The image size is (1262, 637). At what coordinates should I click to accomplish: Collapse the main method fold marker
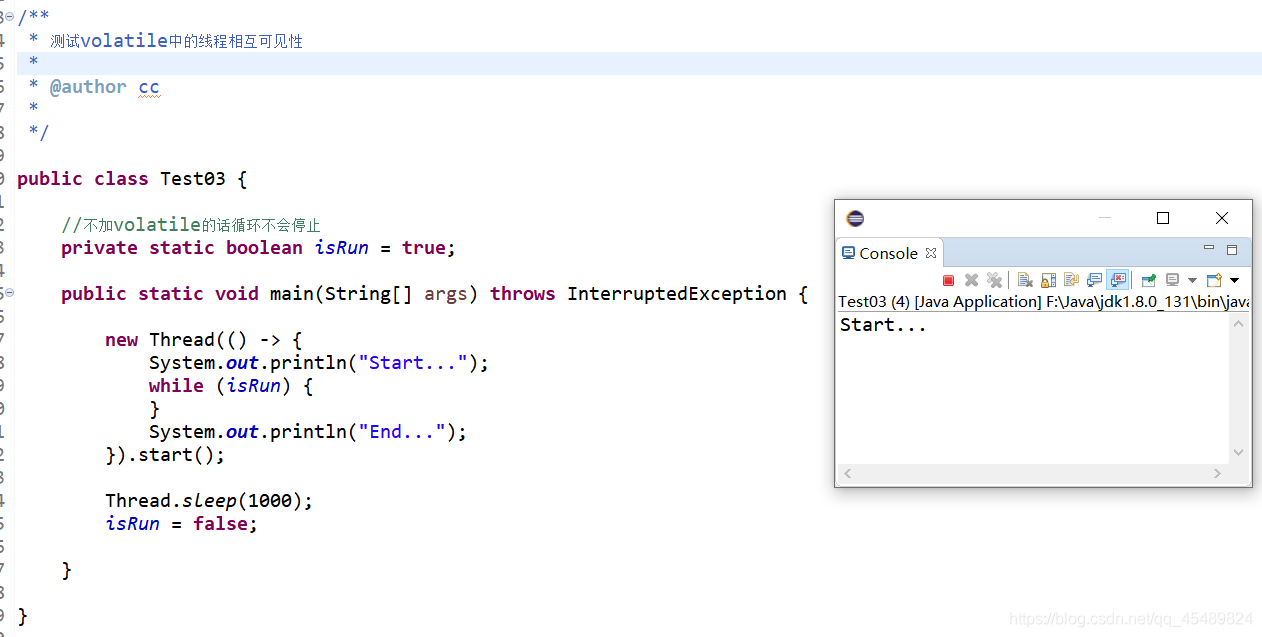[x=10, y=293]
